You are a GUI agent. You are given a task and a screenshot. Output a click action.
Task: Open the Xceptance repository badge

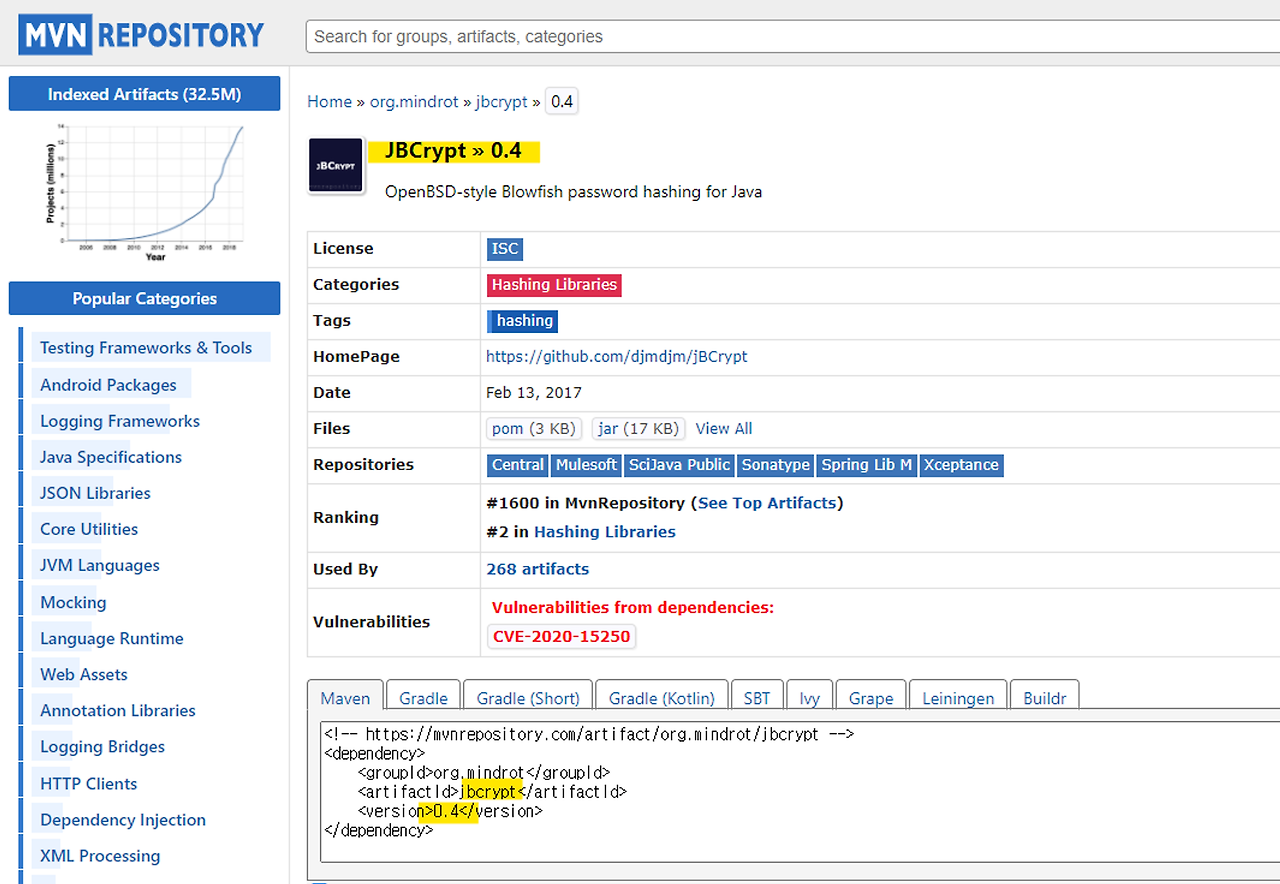click(961, 465)
